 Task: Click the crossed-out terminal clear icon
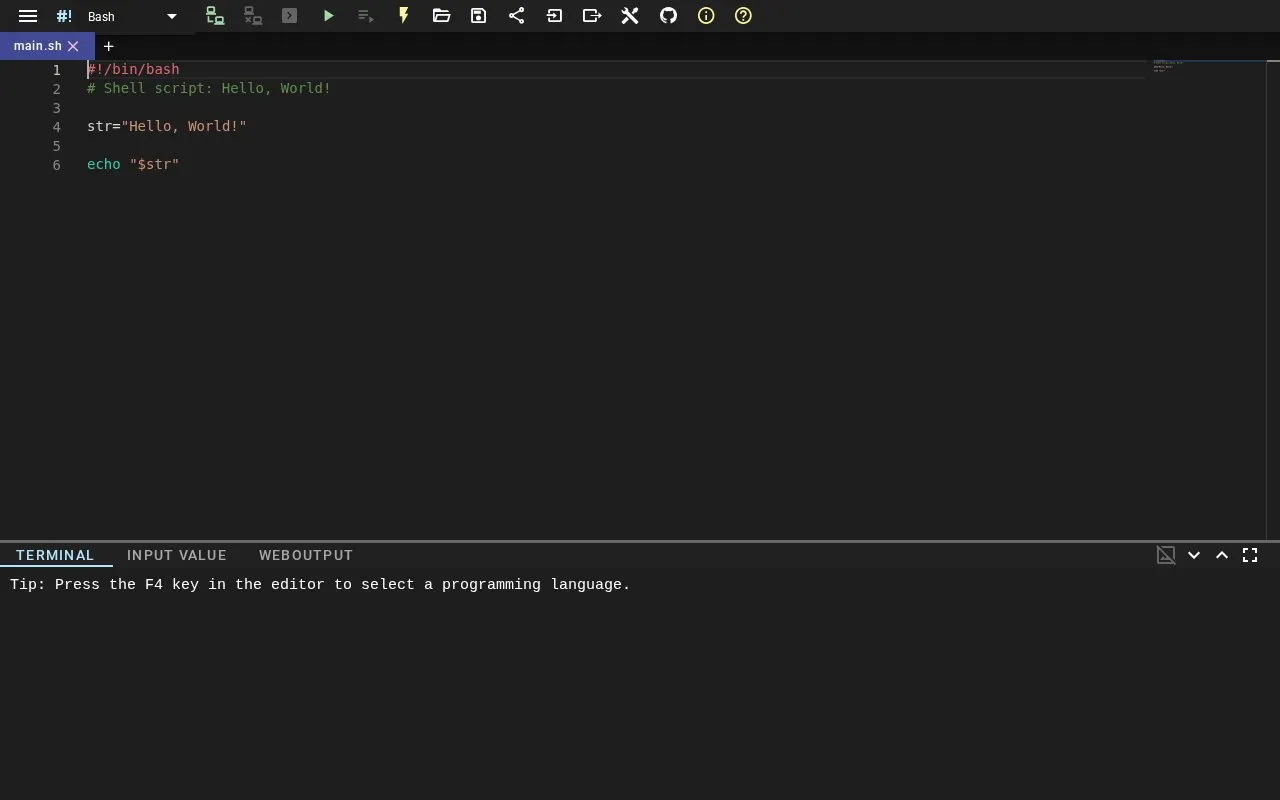pos(1166,555)
